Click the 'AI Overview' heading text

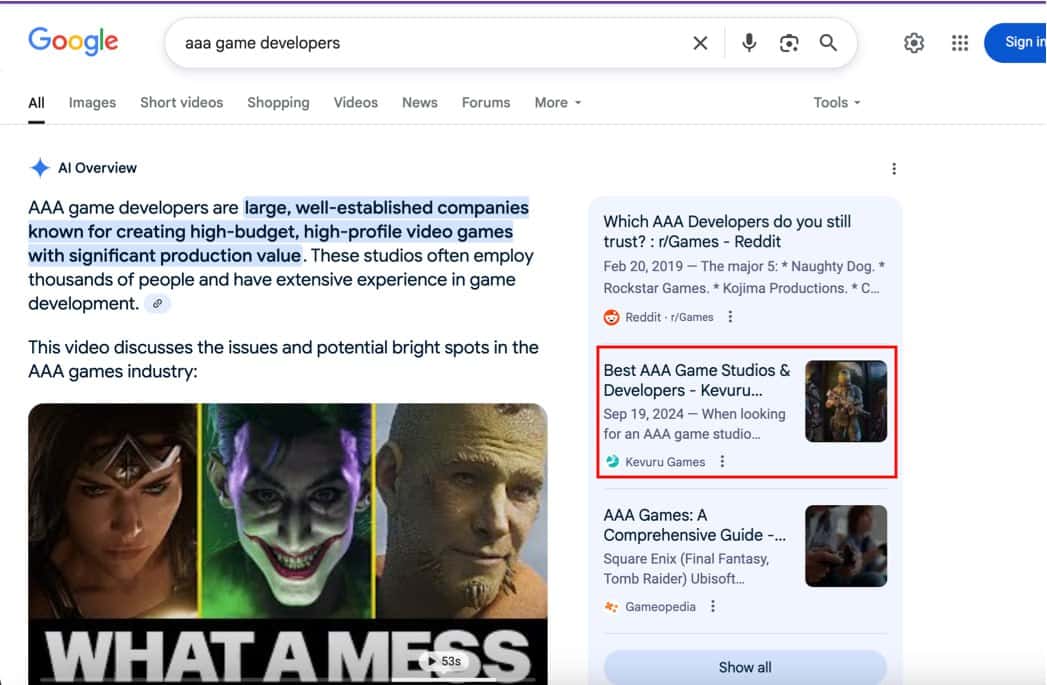tap(97, 168)
